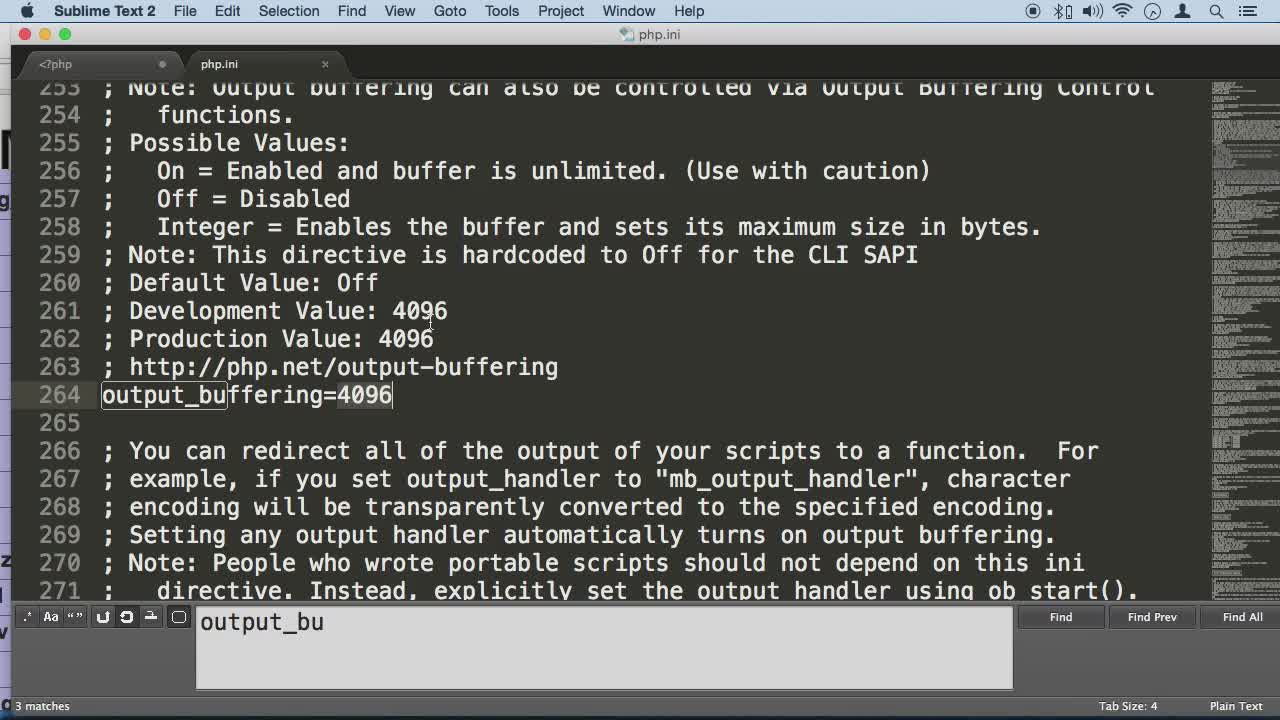Open Notification Center list icon
Viewport: 1280px width, 720px height.
coord(1248,11)
